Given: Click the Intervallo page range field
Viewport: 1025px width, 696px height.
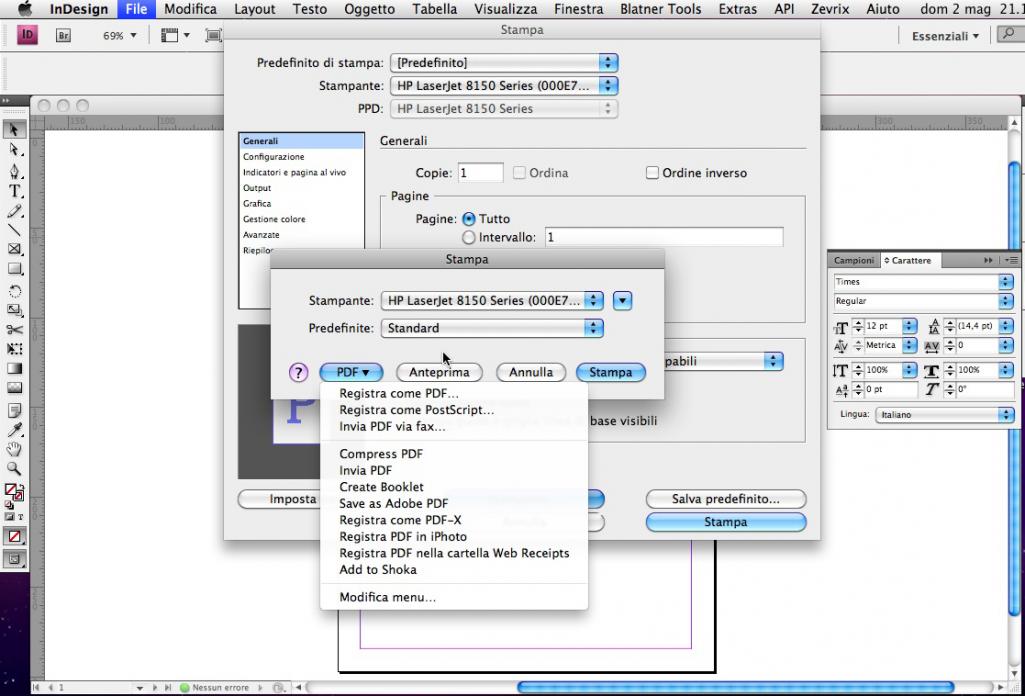Looking at the screenshot, I should [664, 237].
